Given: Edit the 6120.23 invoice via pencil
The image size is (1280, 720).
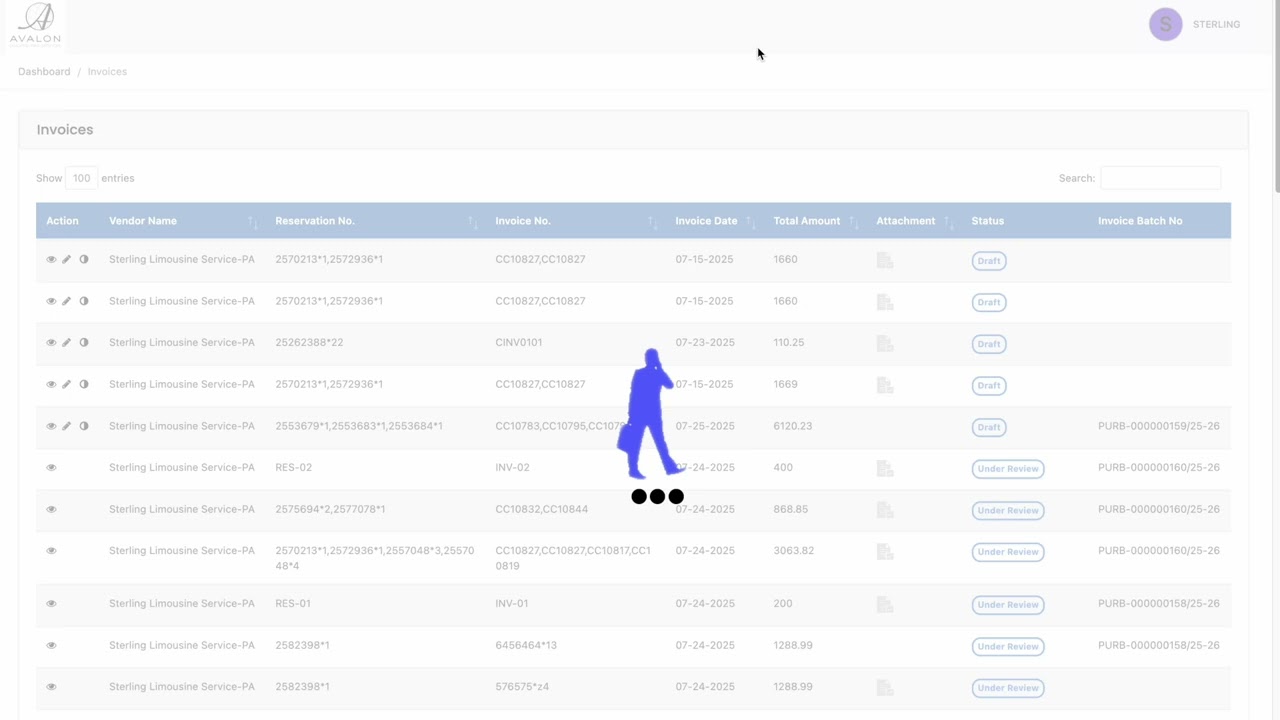Looking at the screenshot, I should [67, 426].
